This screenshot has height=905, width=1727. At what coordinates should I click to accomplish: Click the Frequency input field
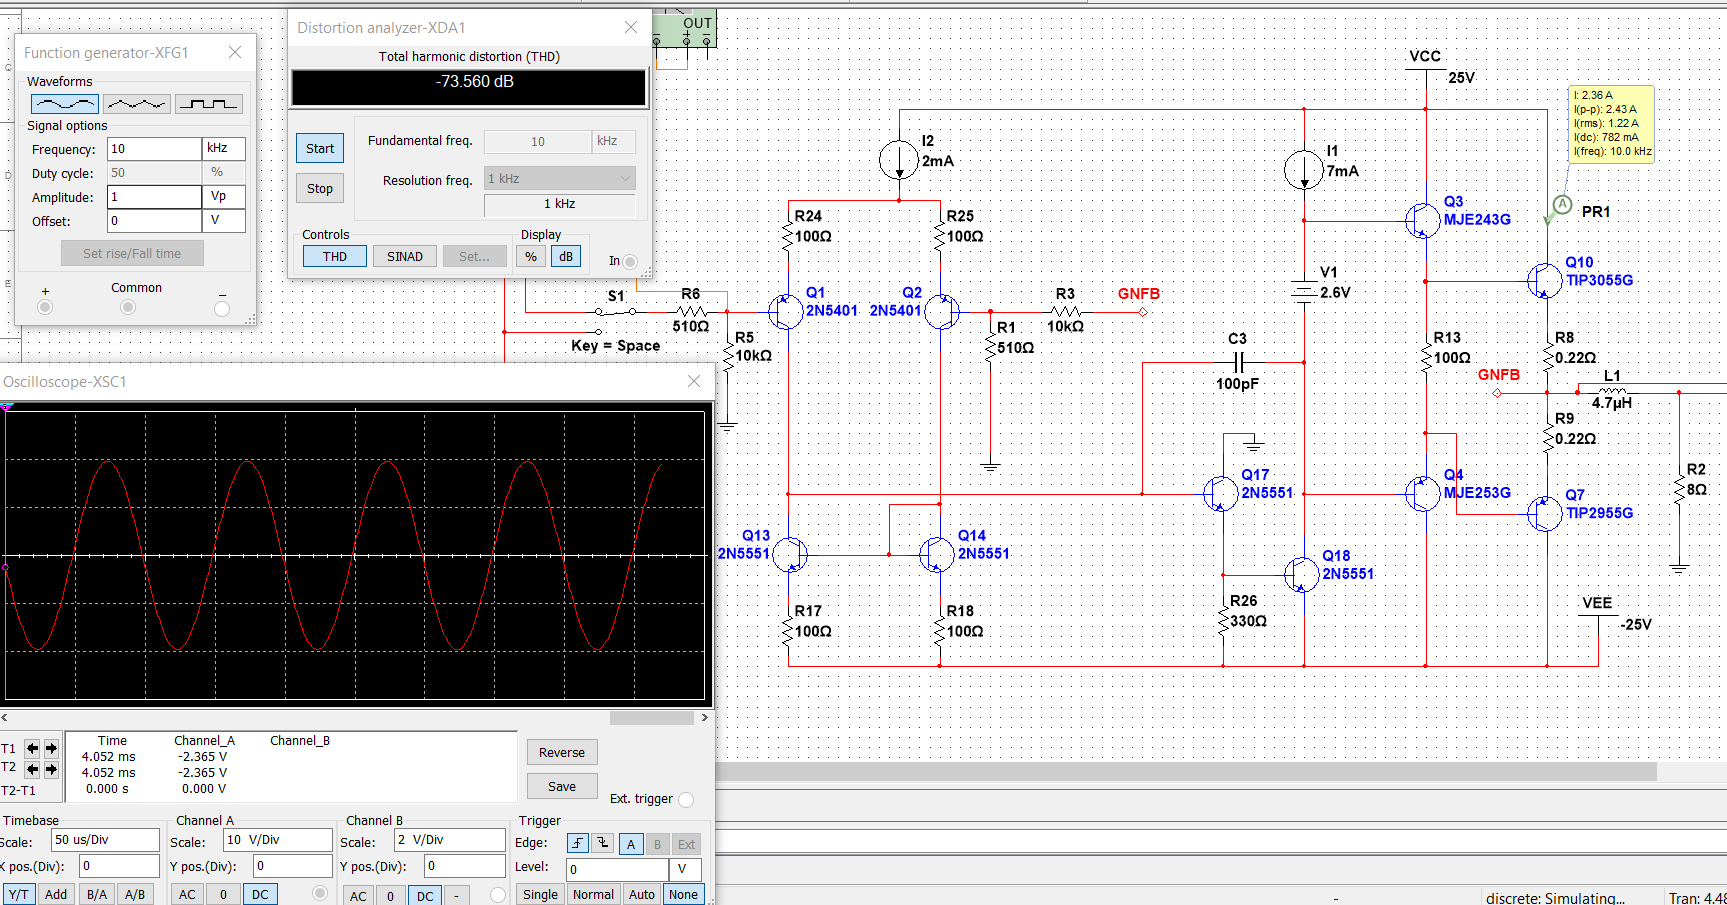(x=154, y=148)
